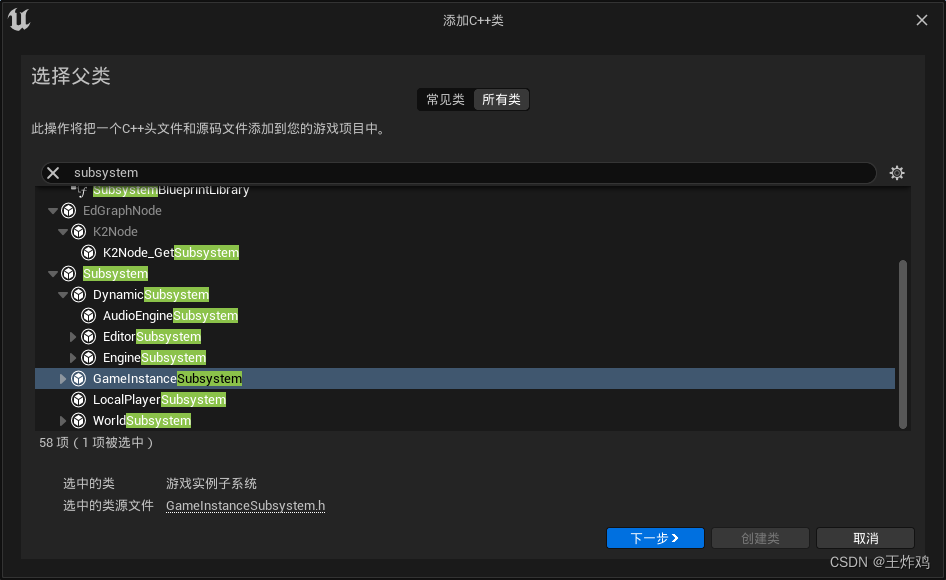Collapse the Subsystem tree node
The height and width of the screenshot is (580, 946).
pos(52,273)
